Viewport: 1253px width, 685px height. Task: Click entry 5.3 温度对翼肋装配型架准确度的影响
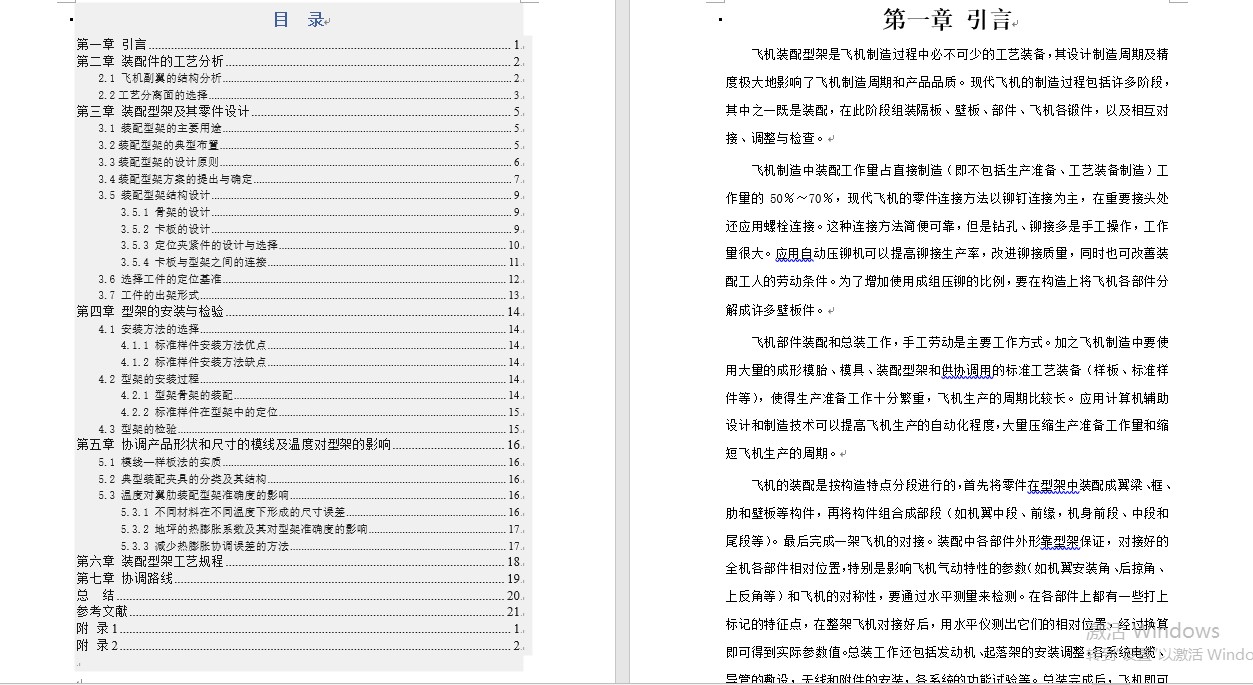[x=309, y=495]
